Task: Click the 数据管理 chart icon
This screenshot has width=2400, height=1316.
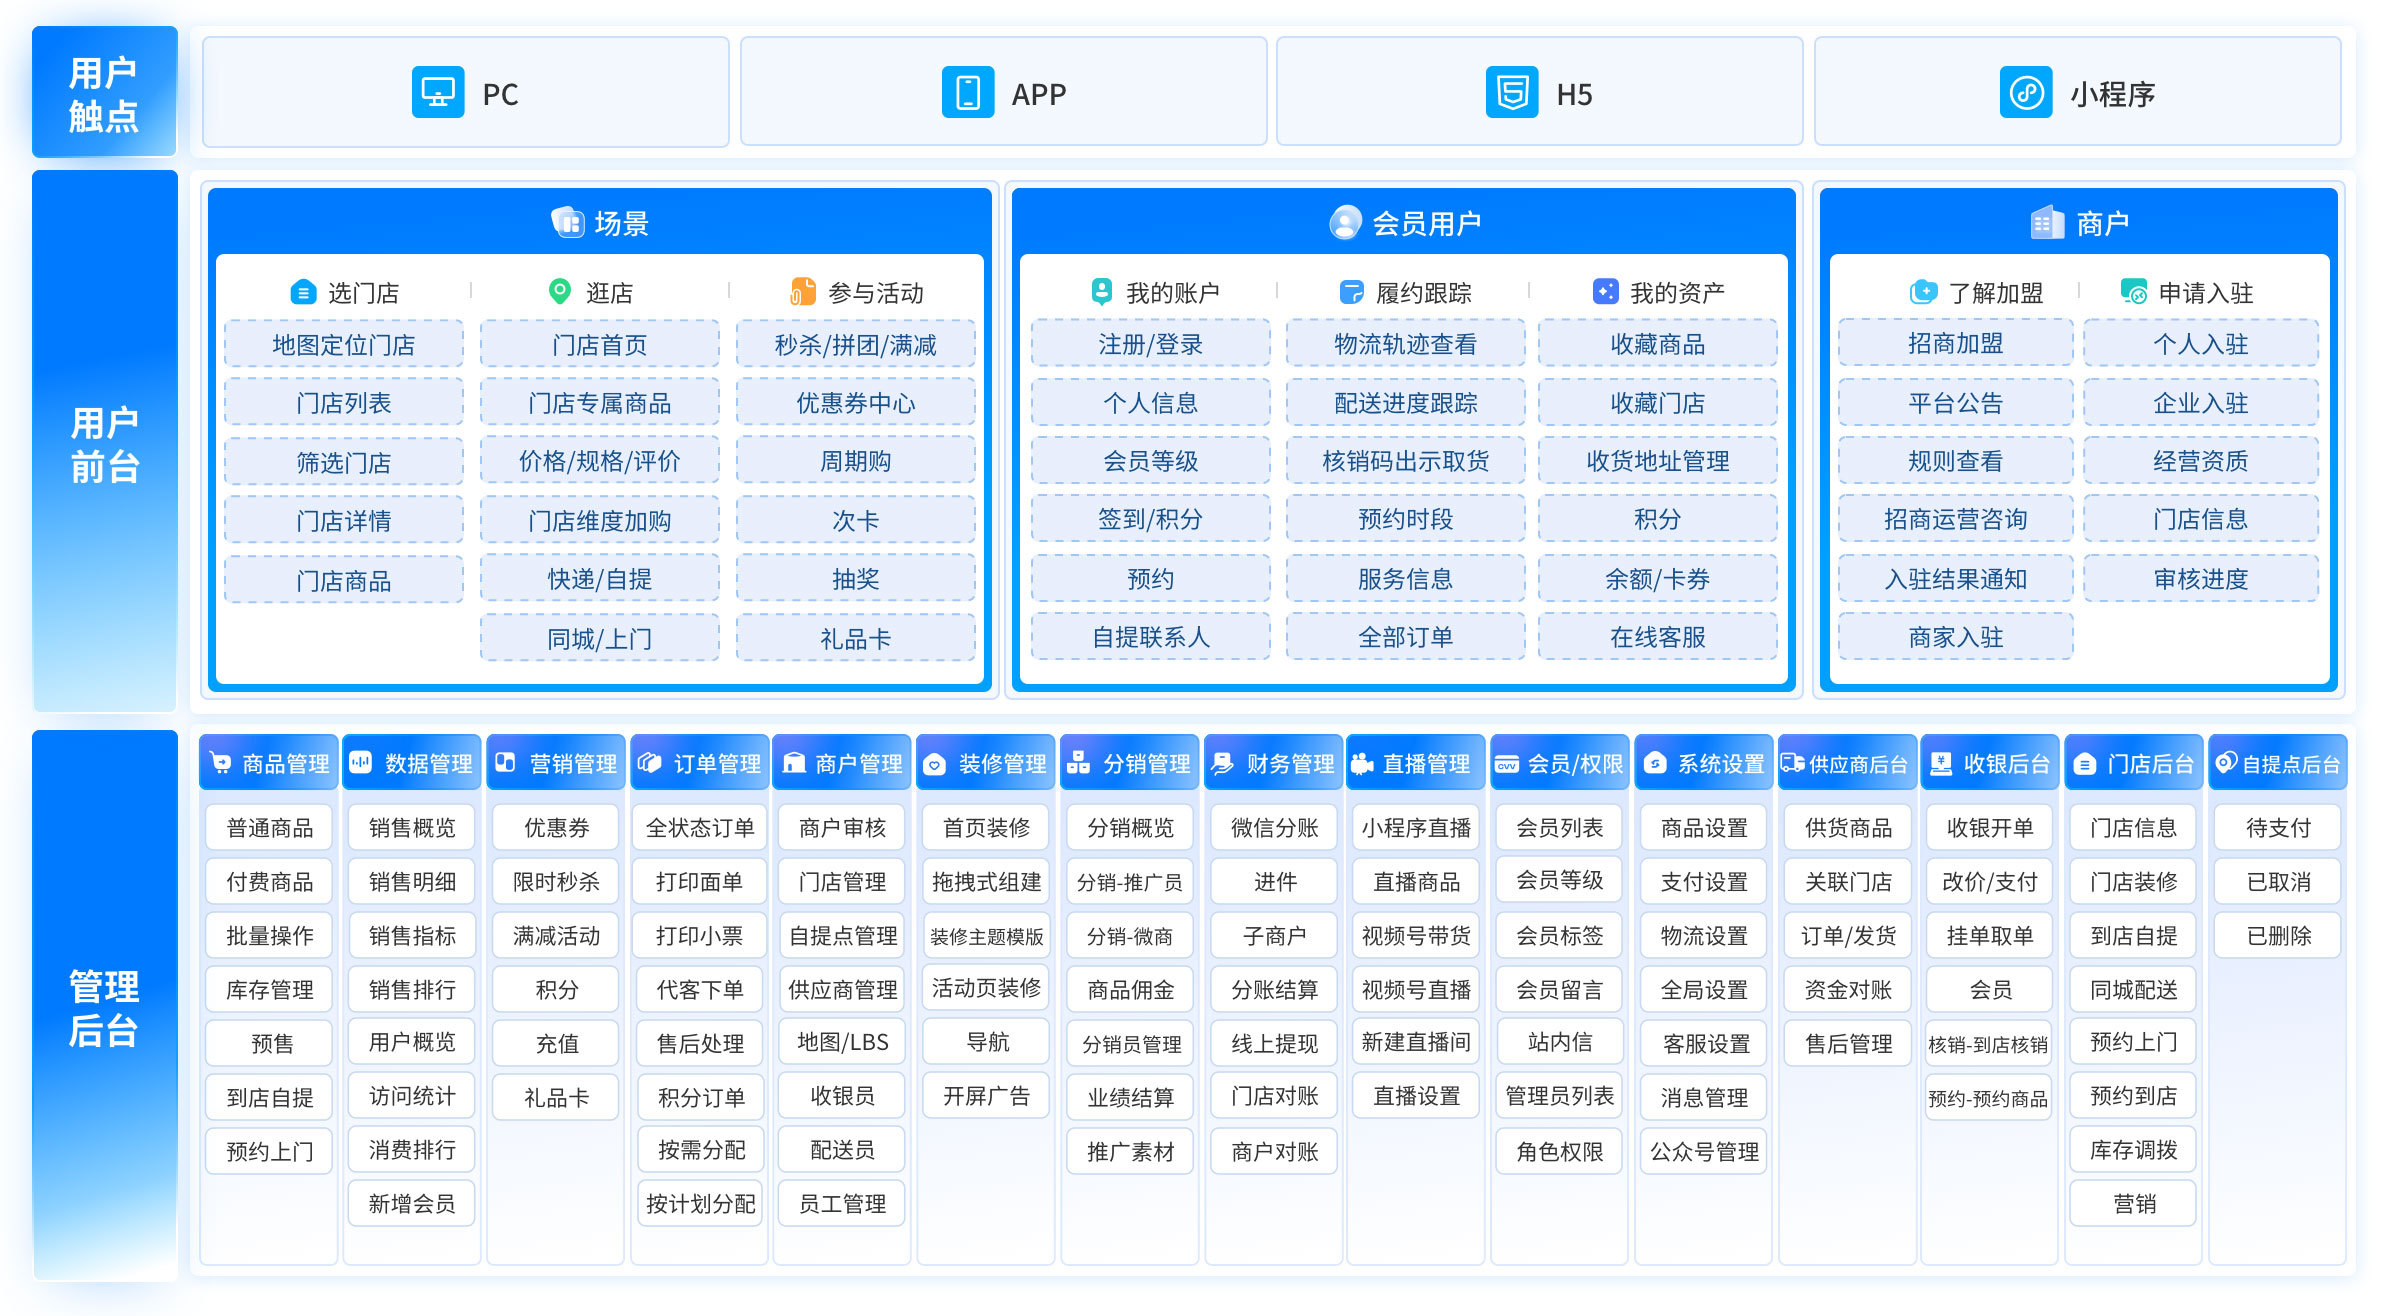Action: pyautogui.click(x=361, y=763)
